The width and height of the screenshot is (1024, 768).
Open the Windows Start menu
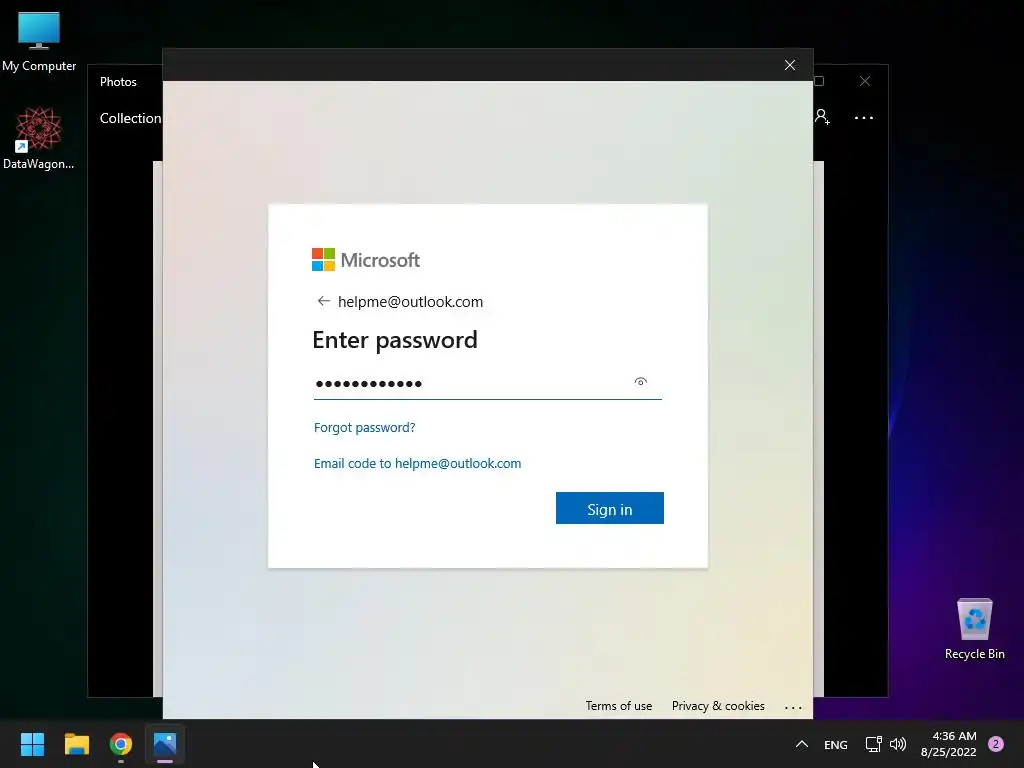tap(32, 744)
